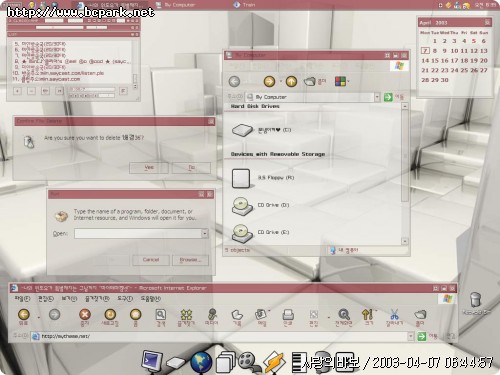
Task: Refresh the page in Internet Explorer
Action: [110, 314]
